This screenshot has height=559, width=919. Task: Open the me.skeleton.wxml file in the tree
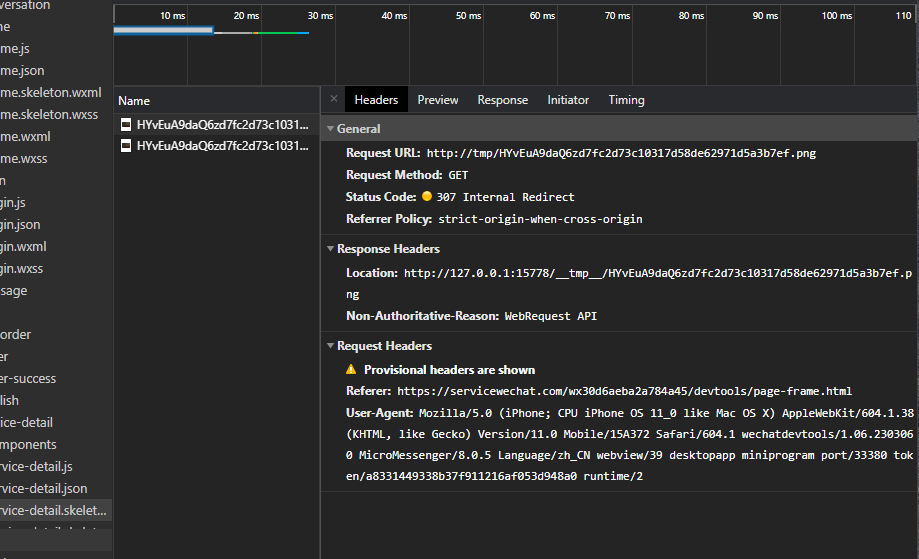click(x=50, y=93)
